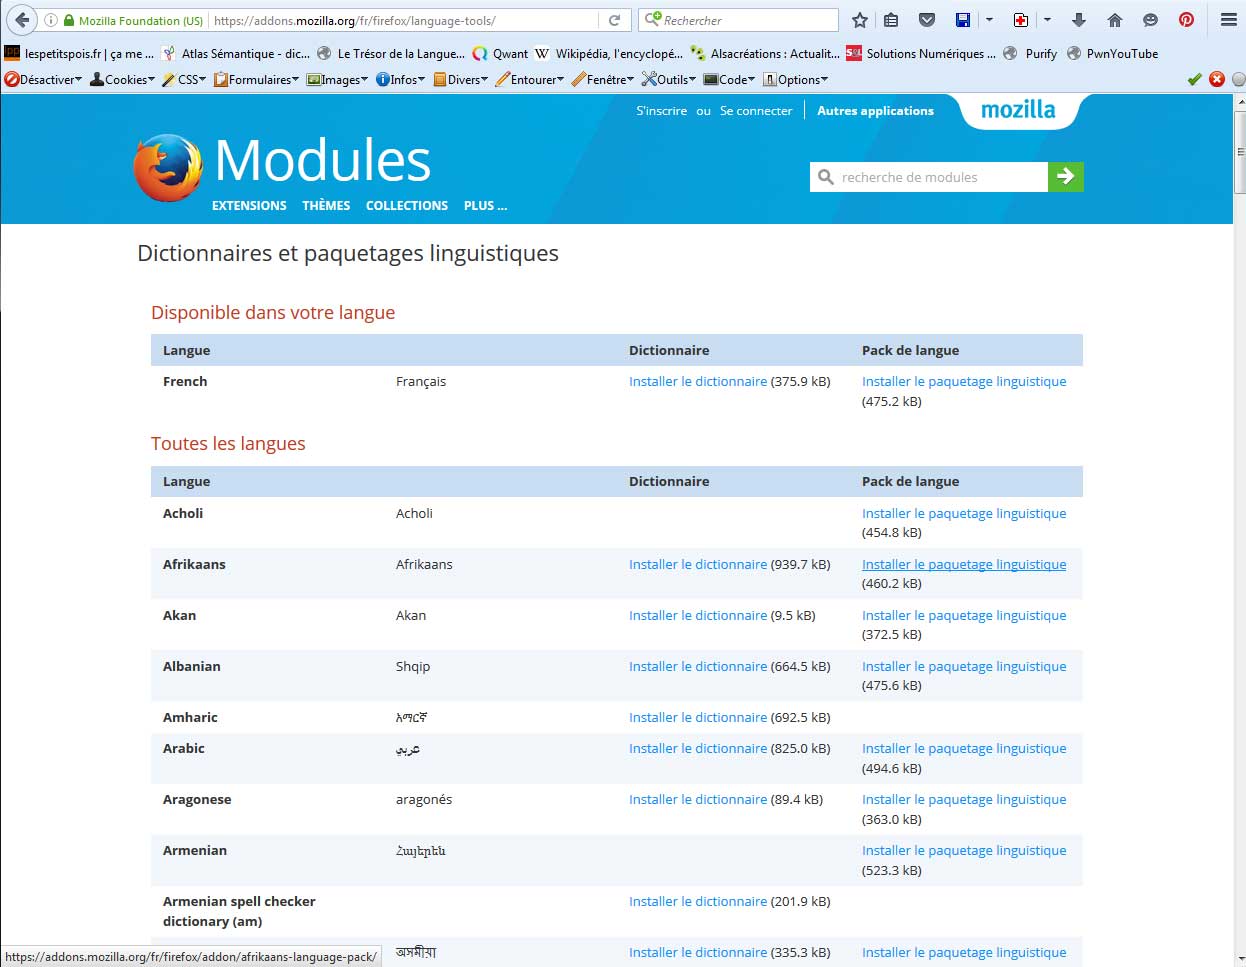The image size is (1246, 967).
Task: Click Installer le dictionnaire for Albanian
Action: (x=697, y=667)
